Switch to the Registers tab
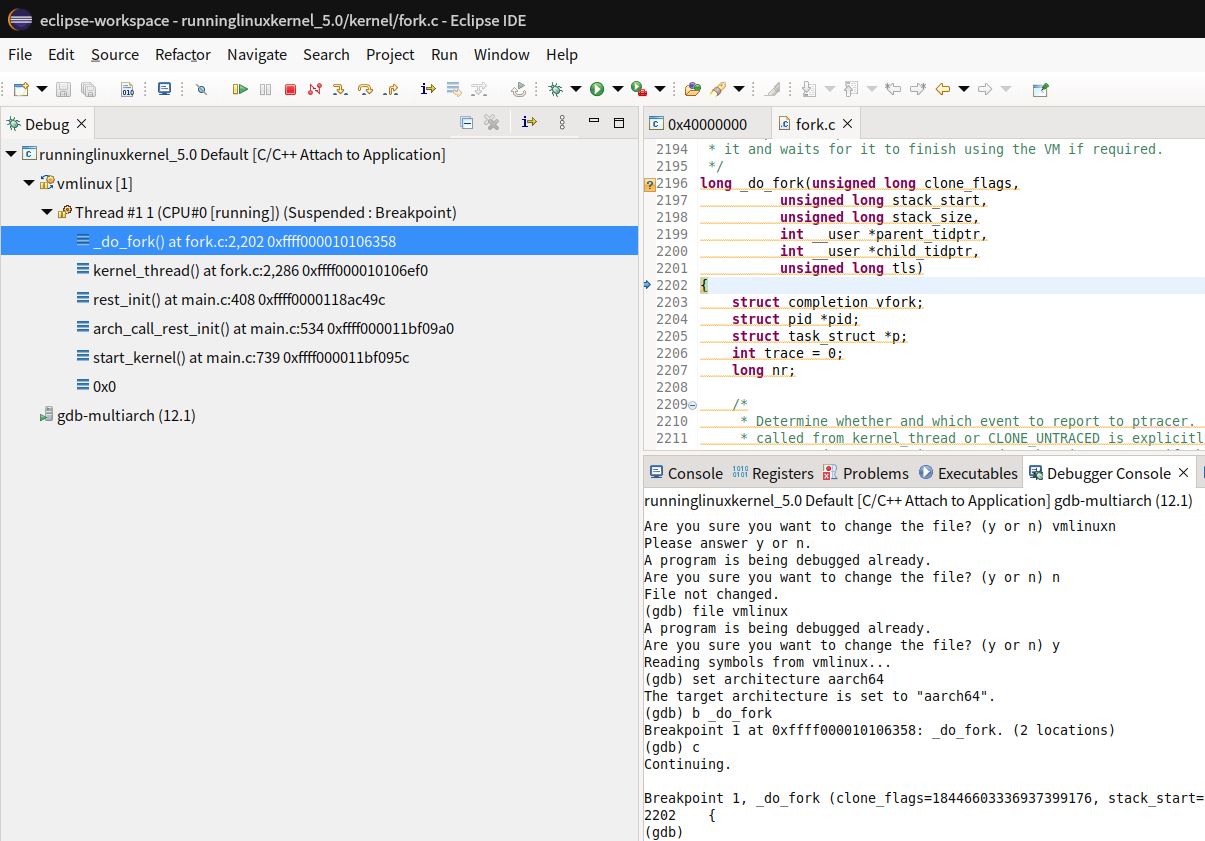Image resolution: width=1205 pixels, height=841 pixels. coord(772,473)
